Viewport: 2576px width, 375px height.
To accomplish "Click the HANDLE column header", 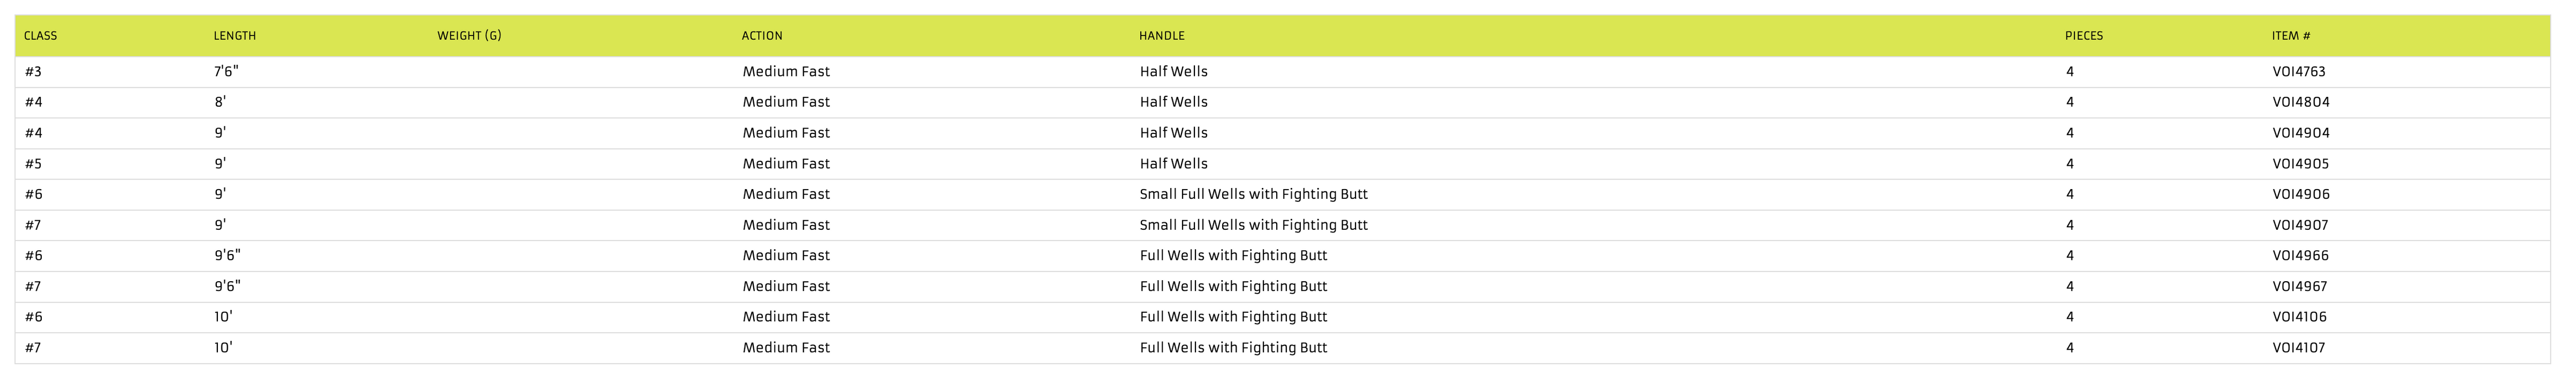I will pos(1162,36).
